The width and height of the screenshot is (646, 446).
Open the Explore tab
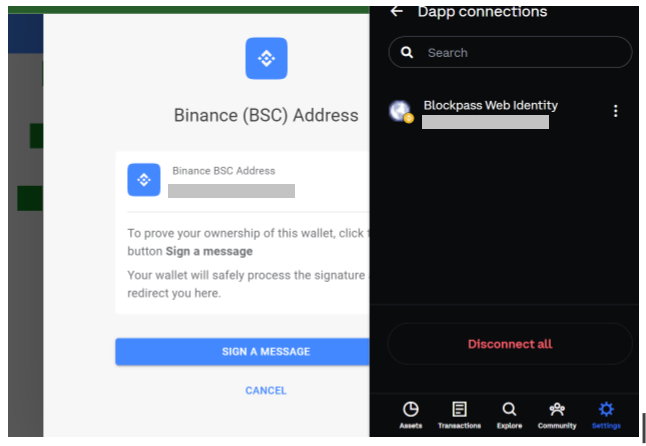(x=509, y=415)
